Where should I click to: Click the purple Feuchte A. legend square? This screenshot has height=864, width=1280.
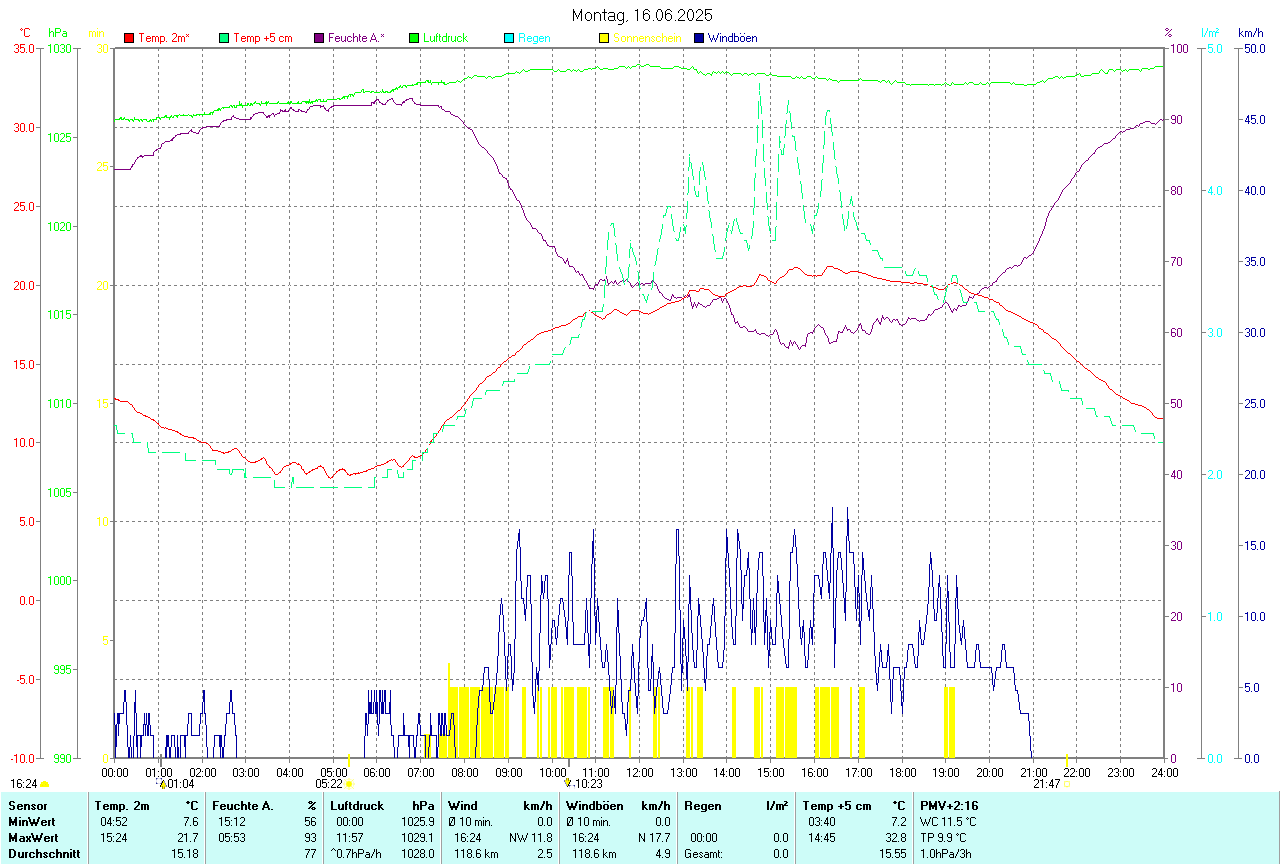[319, 38]
